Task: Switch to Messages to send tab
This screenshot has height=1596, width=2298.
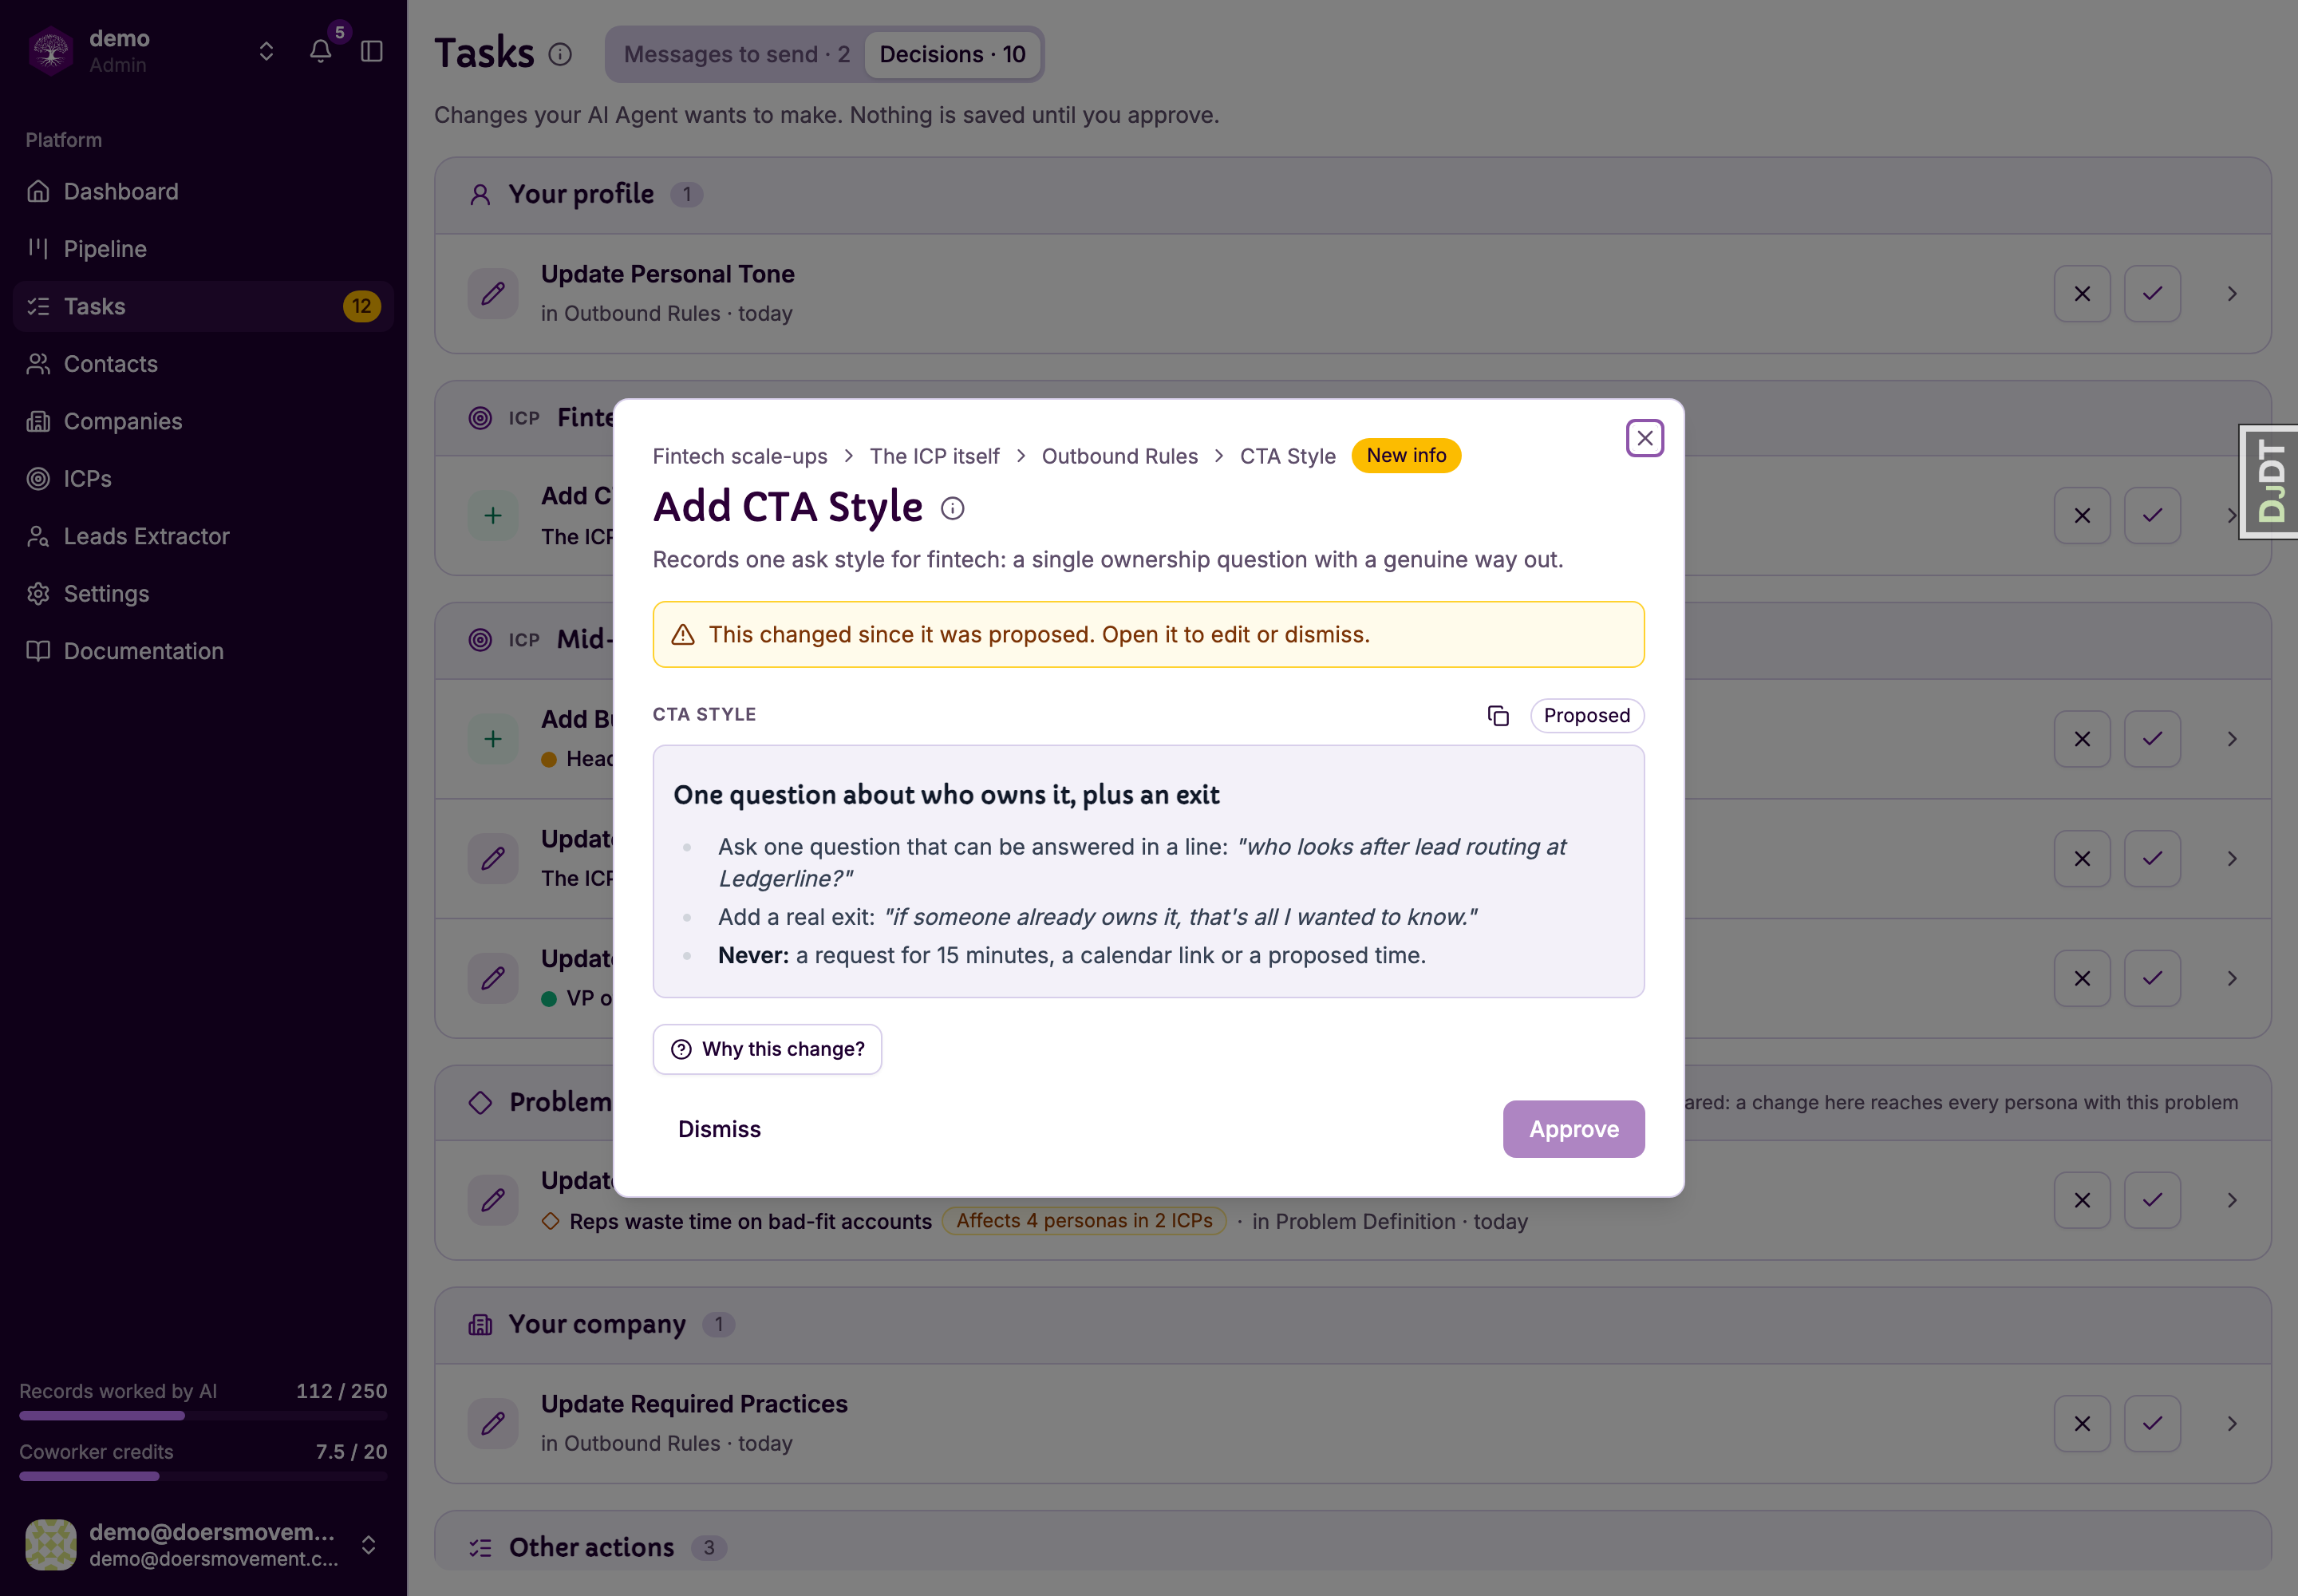Action: click(736, 54)
